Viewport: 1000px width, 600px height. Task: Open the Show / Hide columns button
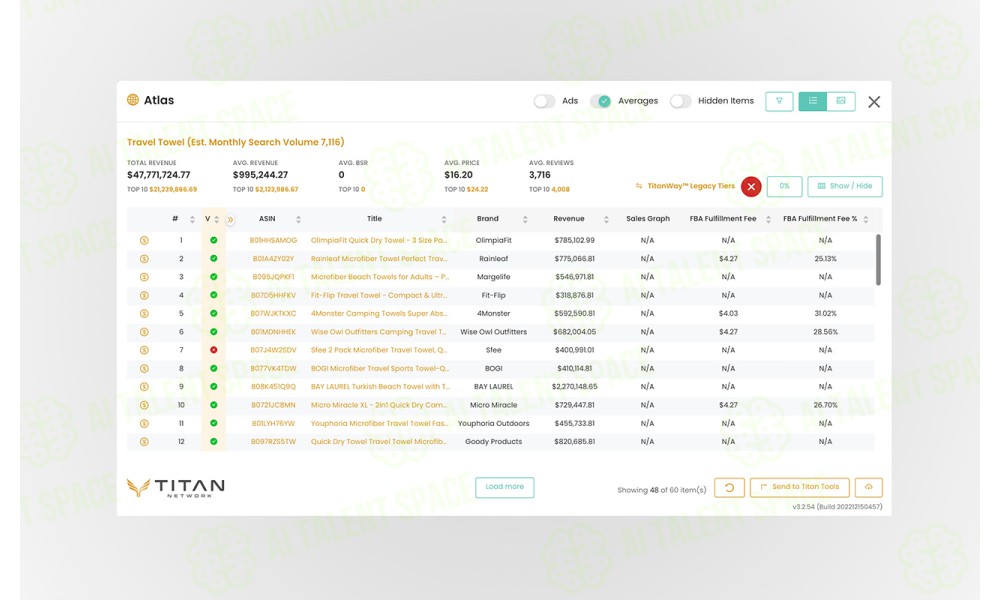coord(844,186)
